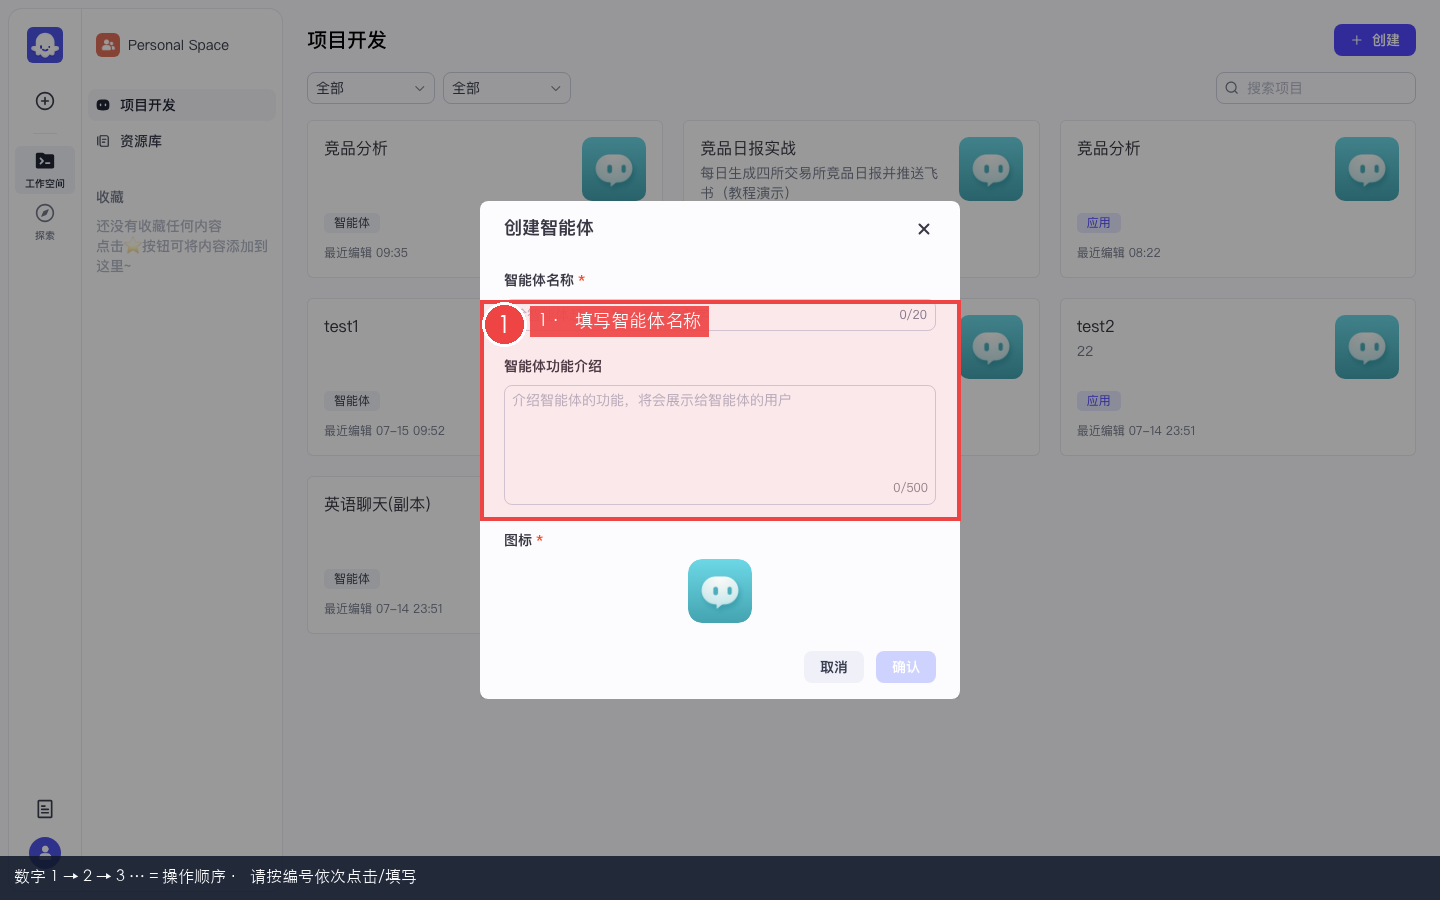Open the rightmost 竞品分析 card icon
Screen dimensions: 1440x900
click(x=1367, y=169)
